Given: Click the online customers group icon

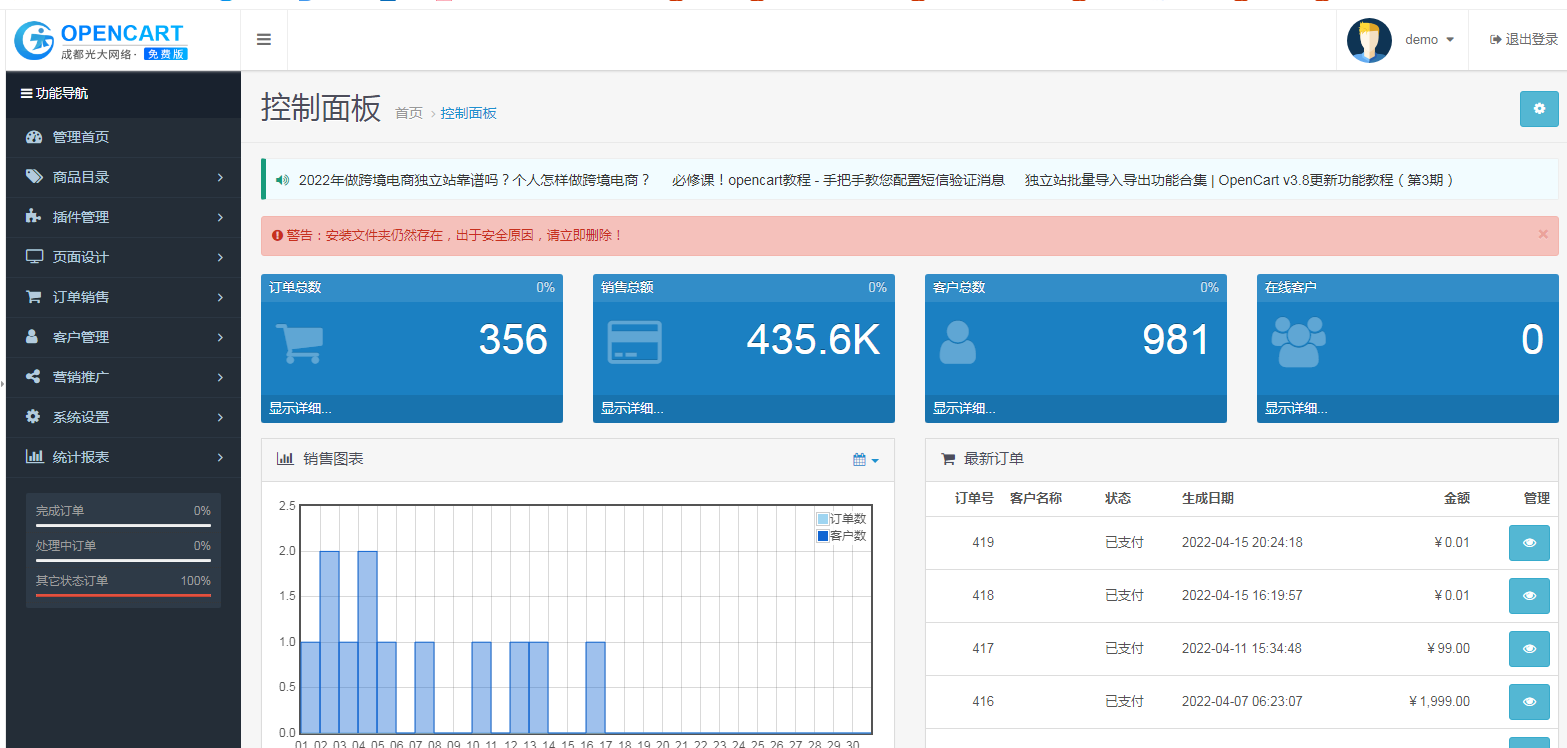Looking at the screenshot, I should (x=1298, y=342).
